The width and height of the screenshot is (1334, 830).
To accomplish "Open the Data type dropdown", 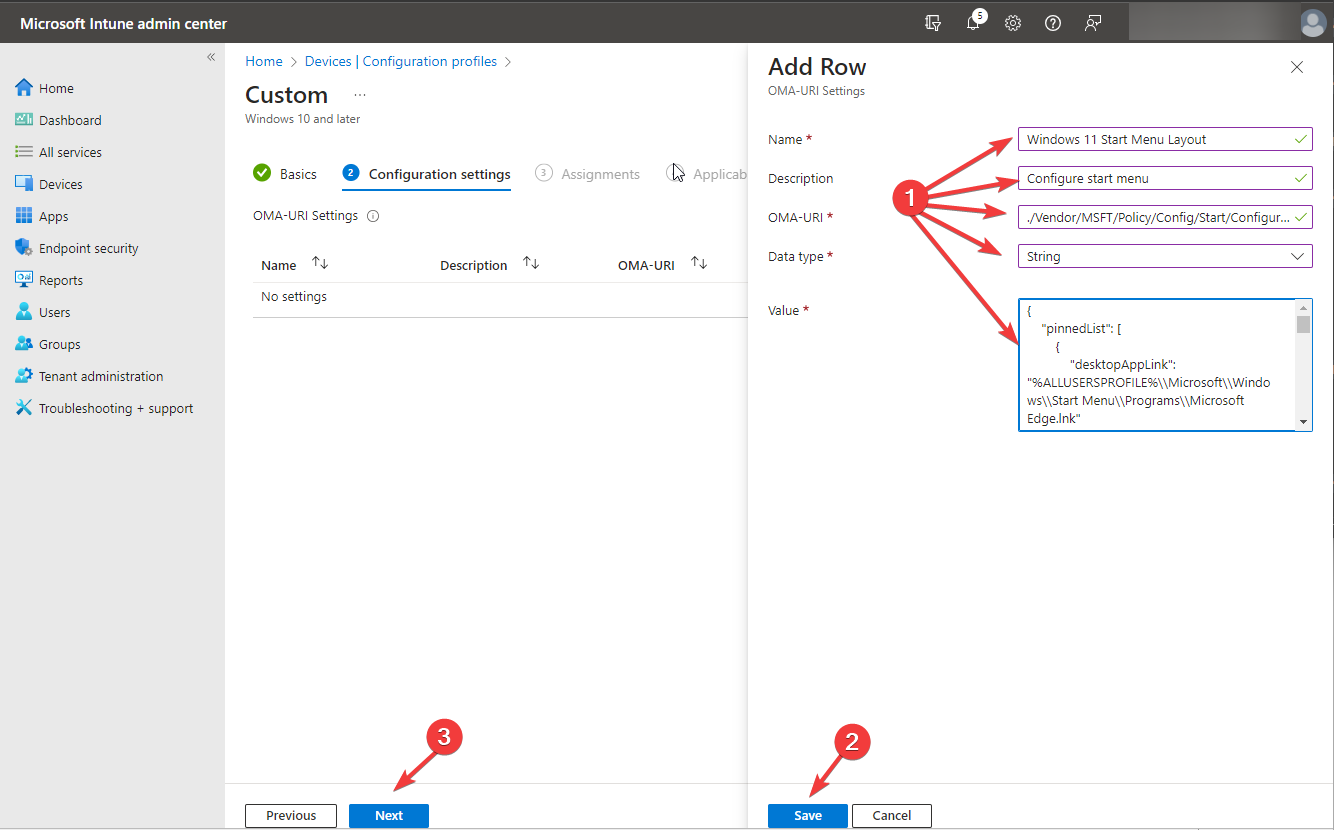I will [x=1165, y=256].
